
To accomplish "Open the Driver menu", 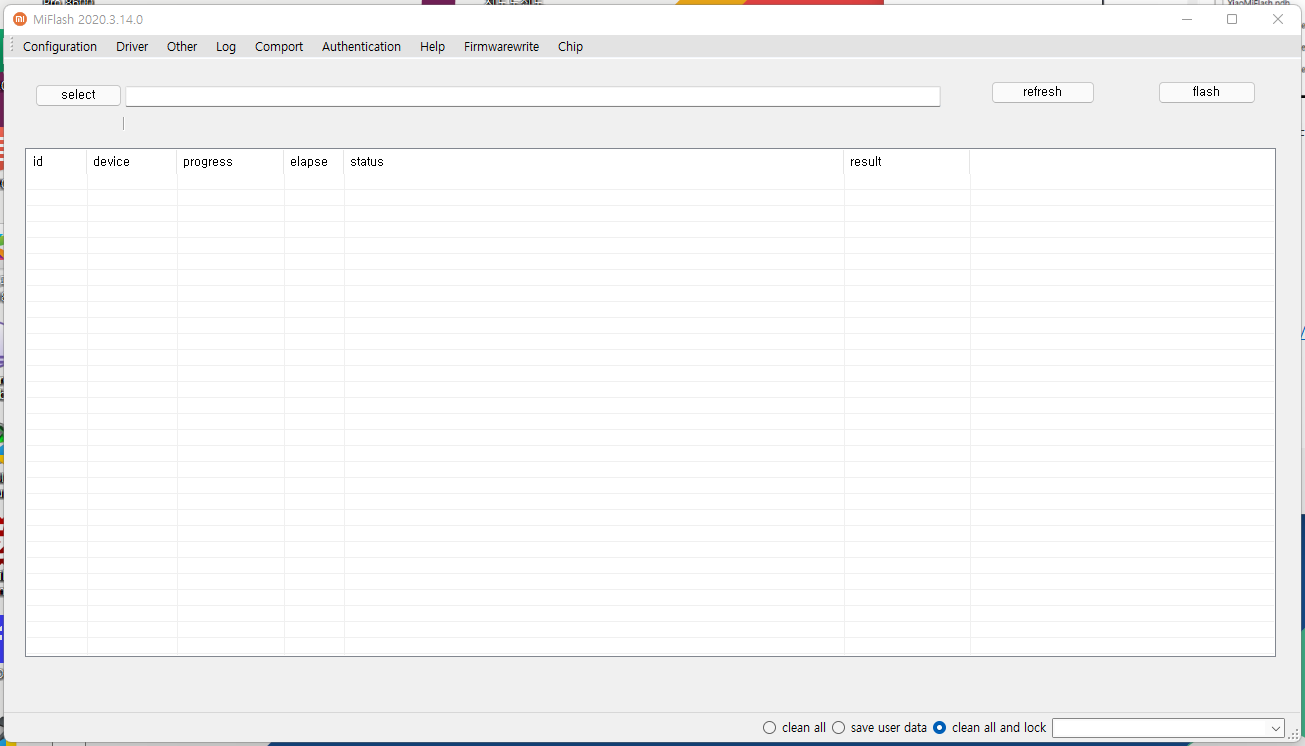I will [132, 47].
